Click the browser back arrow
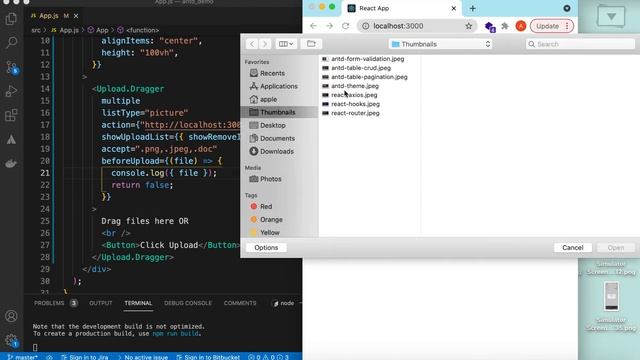The height and width of the screenshot is (360, 640). (313, 26)
